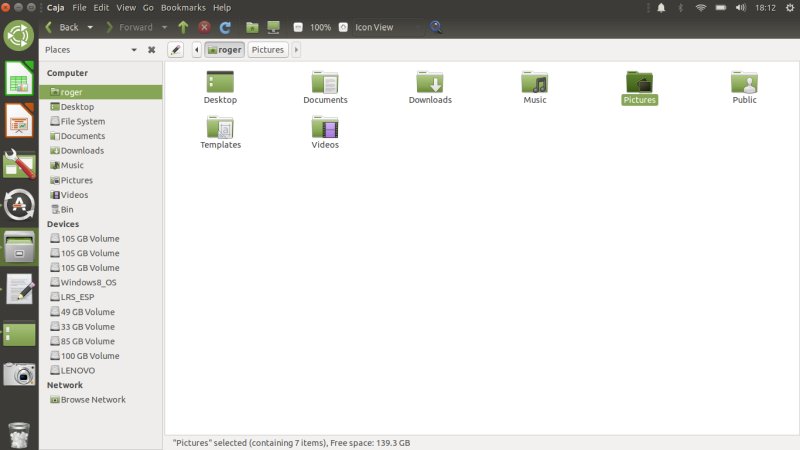
Task: Shift the path bar right with its arrow
Action: (x=296, y=49)
